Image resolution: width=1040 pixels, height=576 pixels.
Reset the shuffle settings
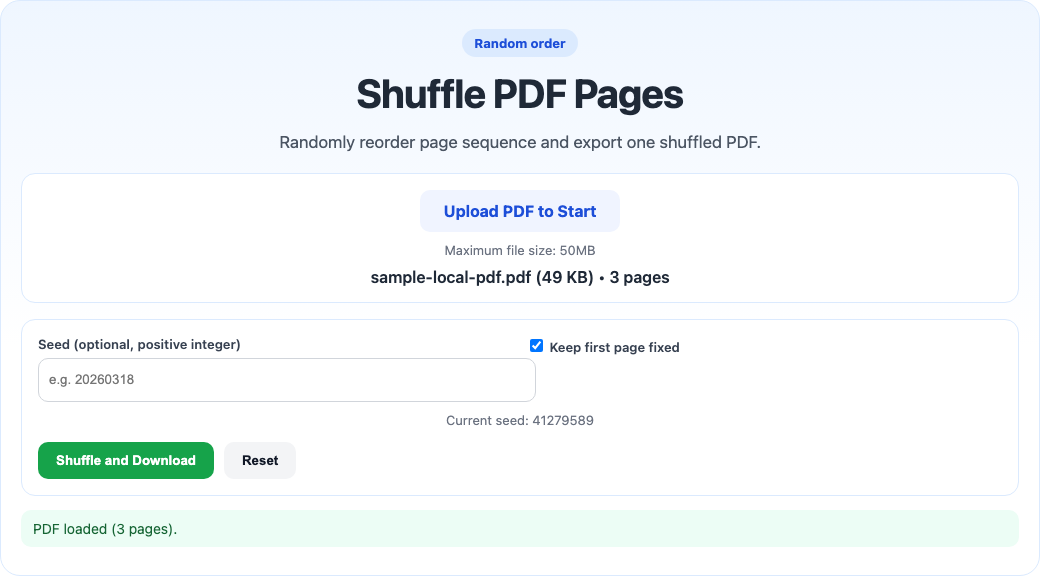[x=259, y=460]
